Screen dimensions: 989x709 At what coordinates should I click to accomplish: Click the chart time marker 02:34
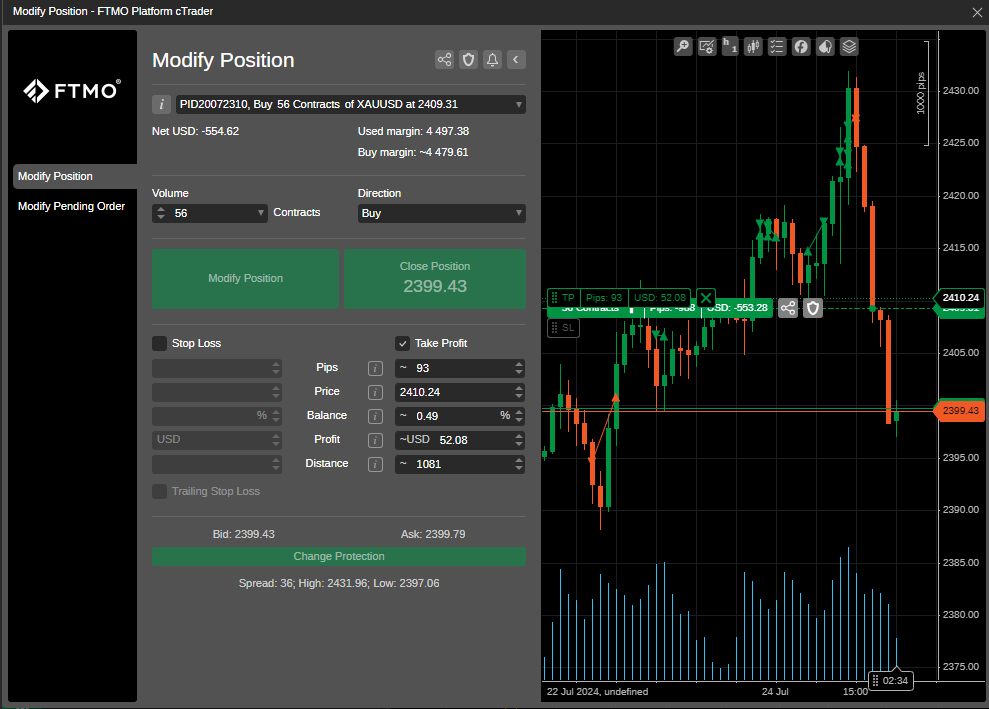pos(891,681)
